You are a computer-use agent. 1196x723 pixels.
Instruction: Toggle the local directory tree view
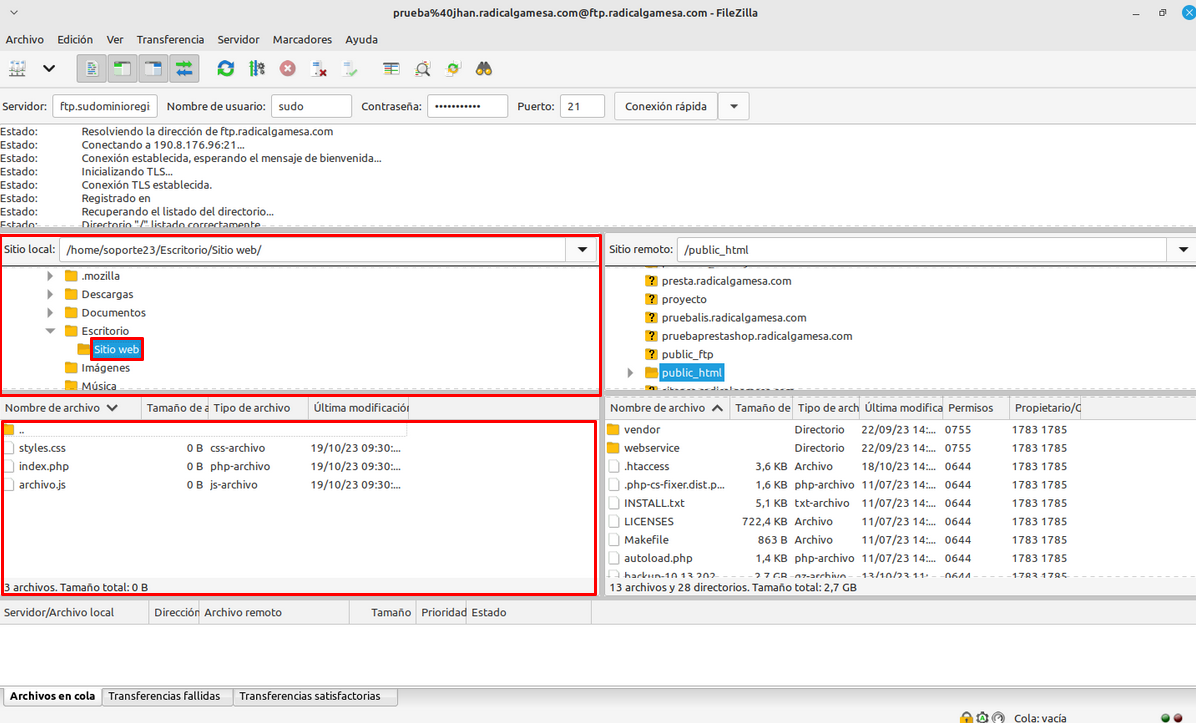click(x=122, y=69)
